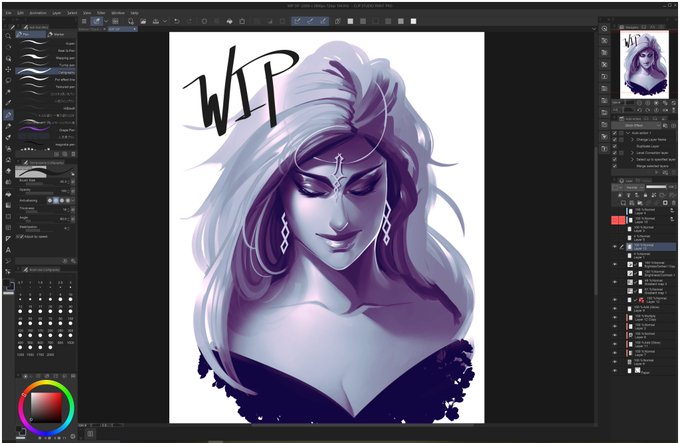Hide the selected Layer 12

pos(615,247)
